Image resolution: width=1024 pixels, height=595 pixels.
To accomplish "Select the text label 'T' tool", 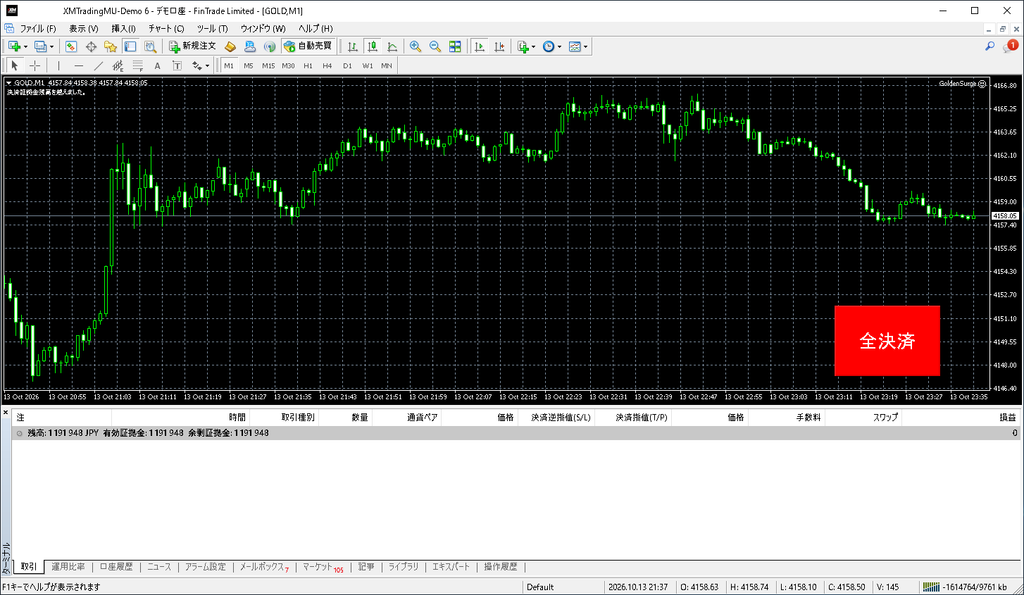I will (177, 65).
